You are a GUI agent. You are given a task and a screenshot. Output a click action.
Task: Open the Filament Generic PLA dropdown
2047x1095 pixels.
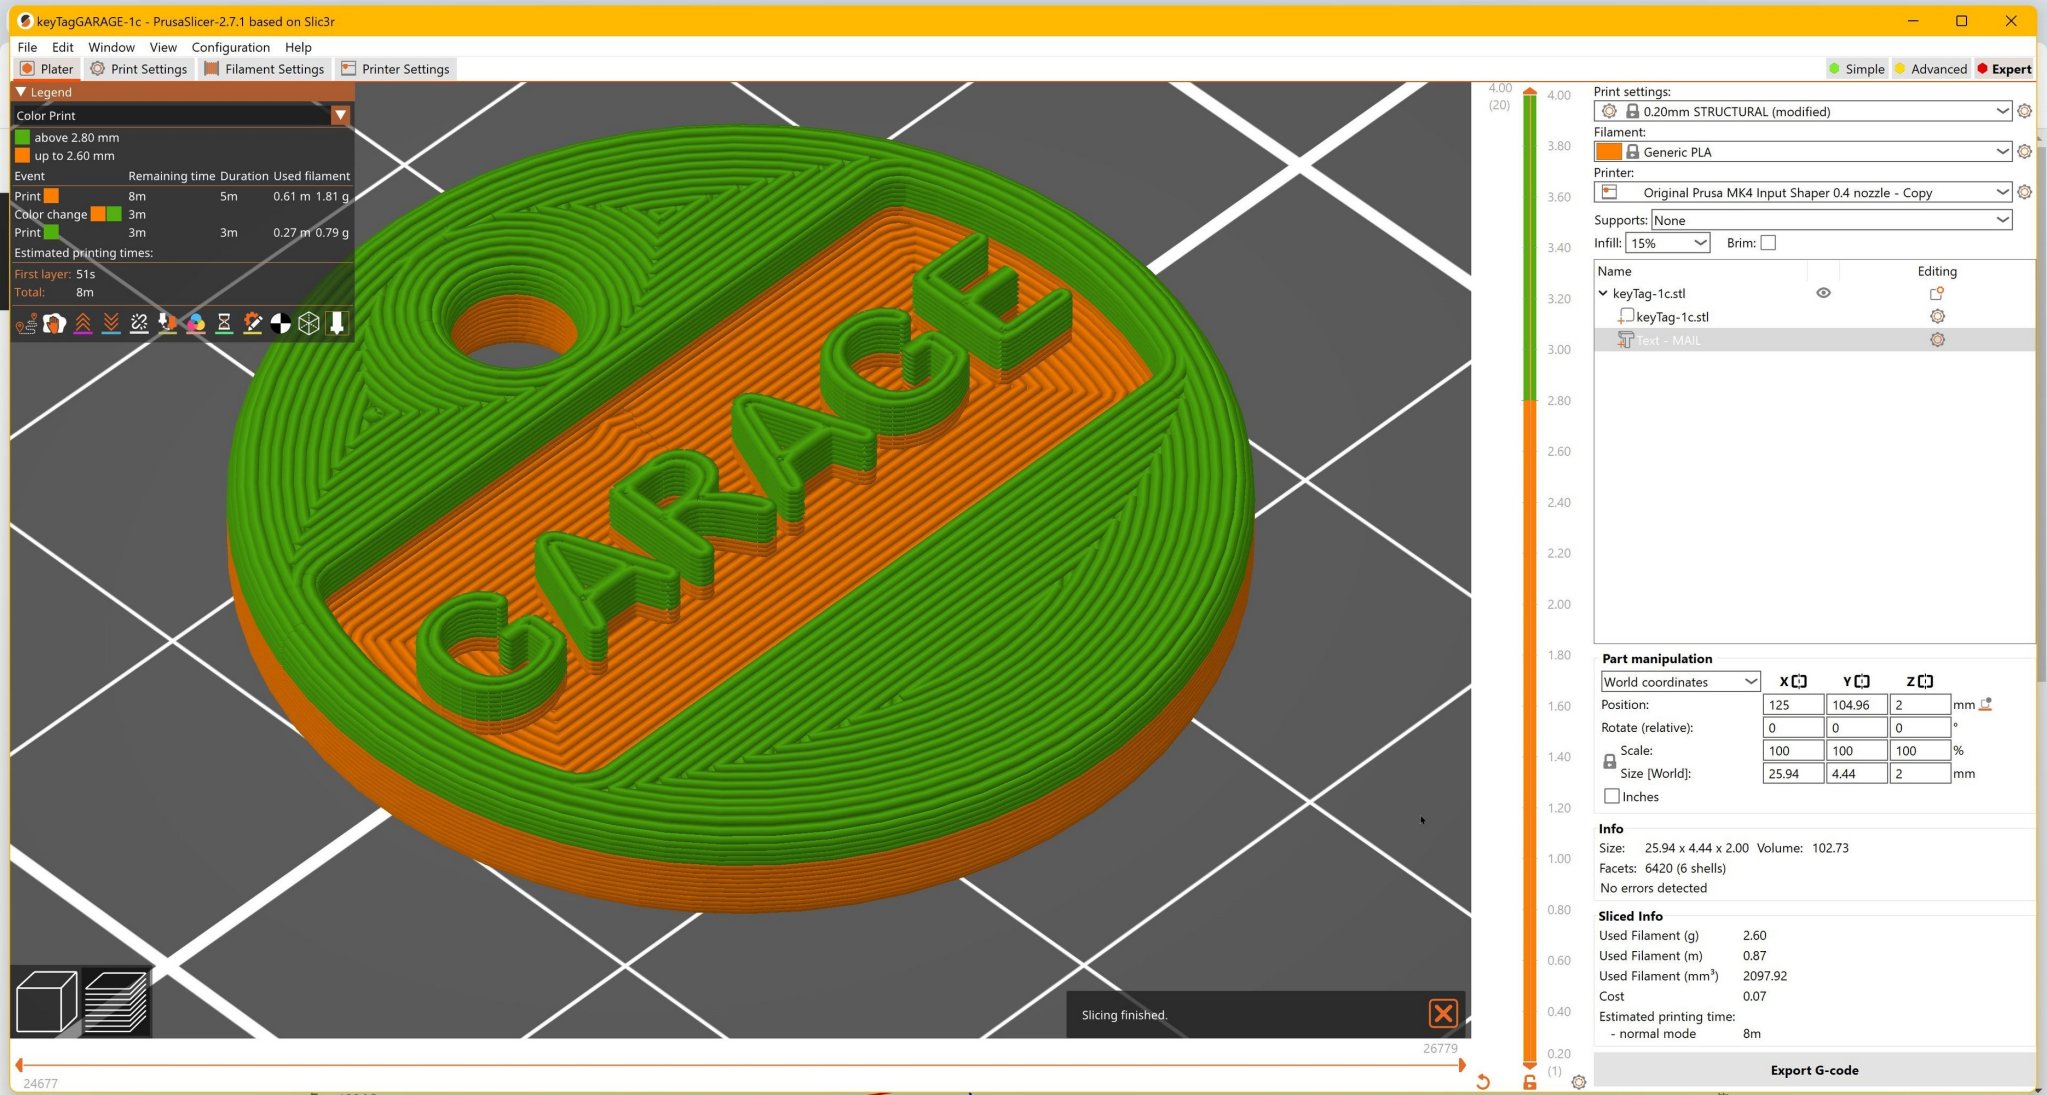(x=2002, y=151)
